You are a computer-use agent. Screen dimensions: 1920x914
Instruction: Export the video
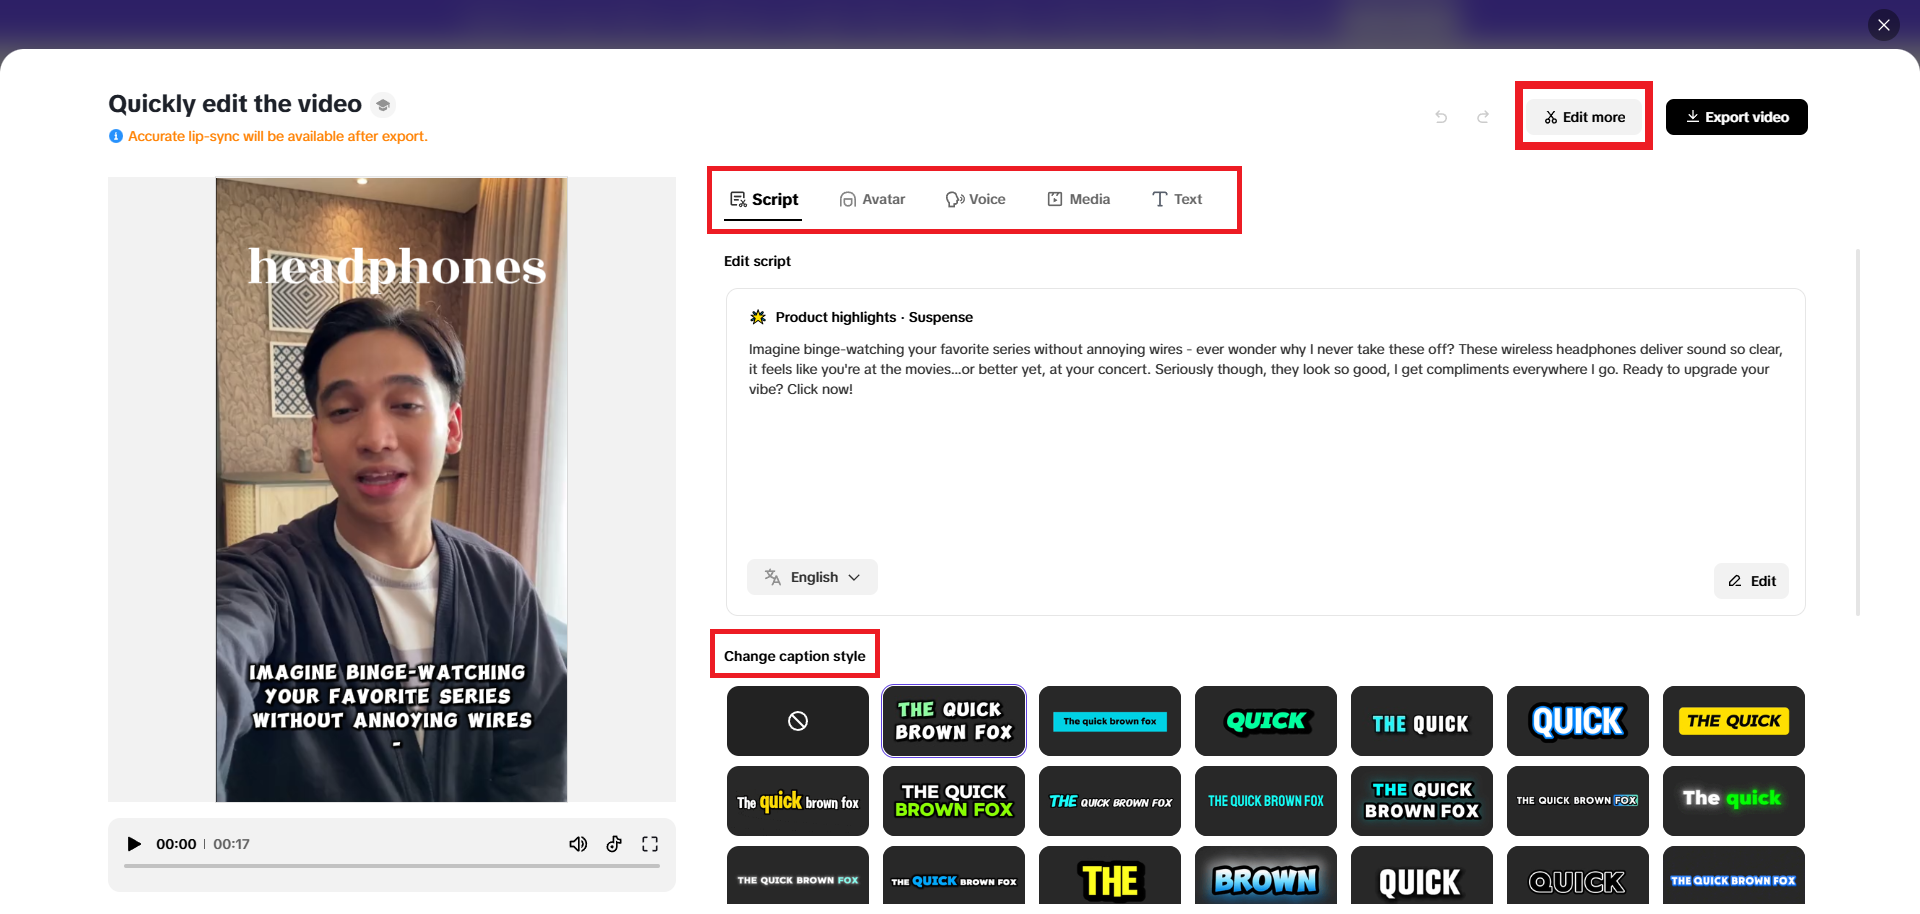(1737, 117)
